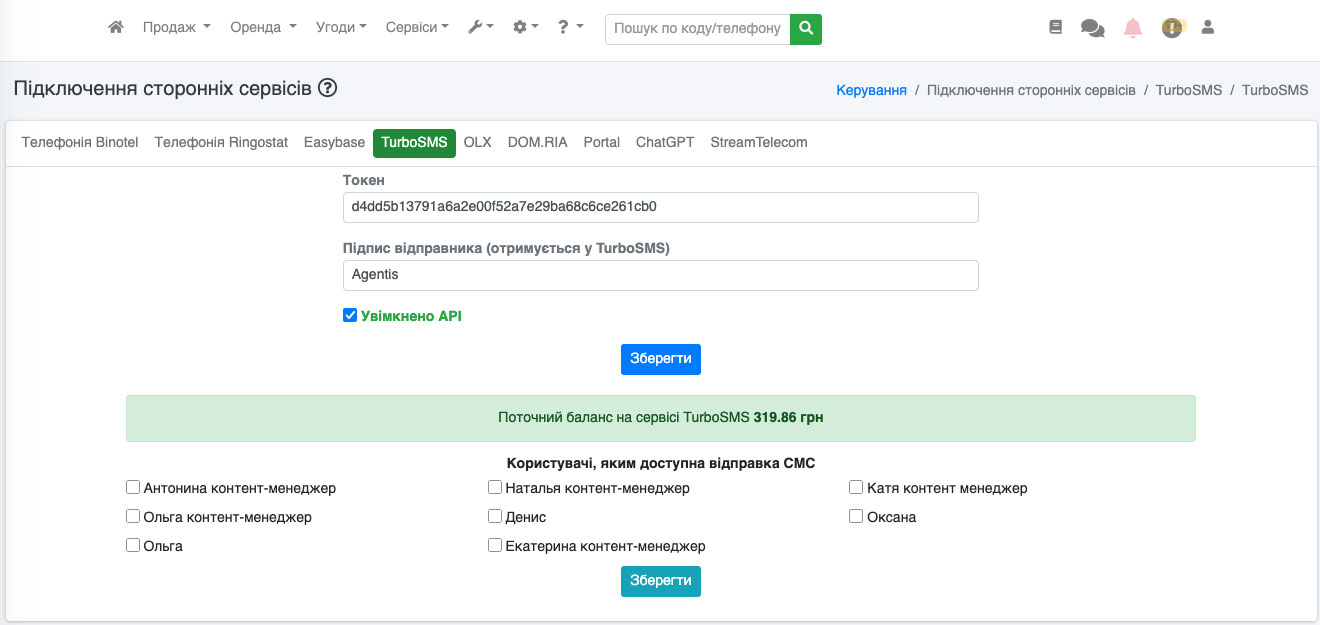Open the user profile icon
Image resolution: width=1320 pixels, height=625 pixels.
tap(1207, 28)
